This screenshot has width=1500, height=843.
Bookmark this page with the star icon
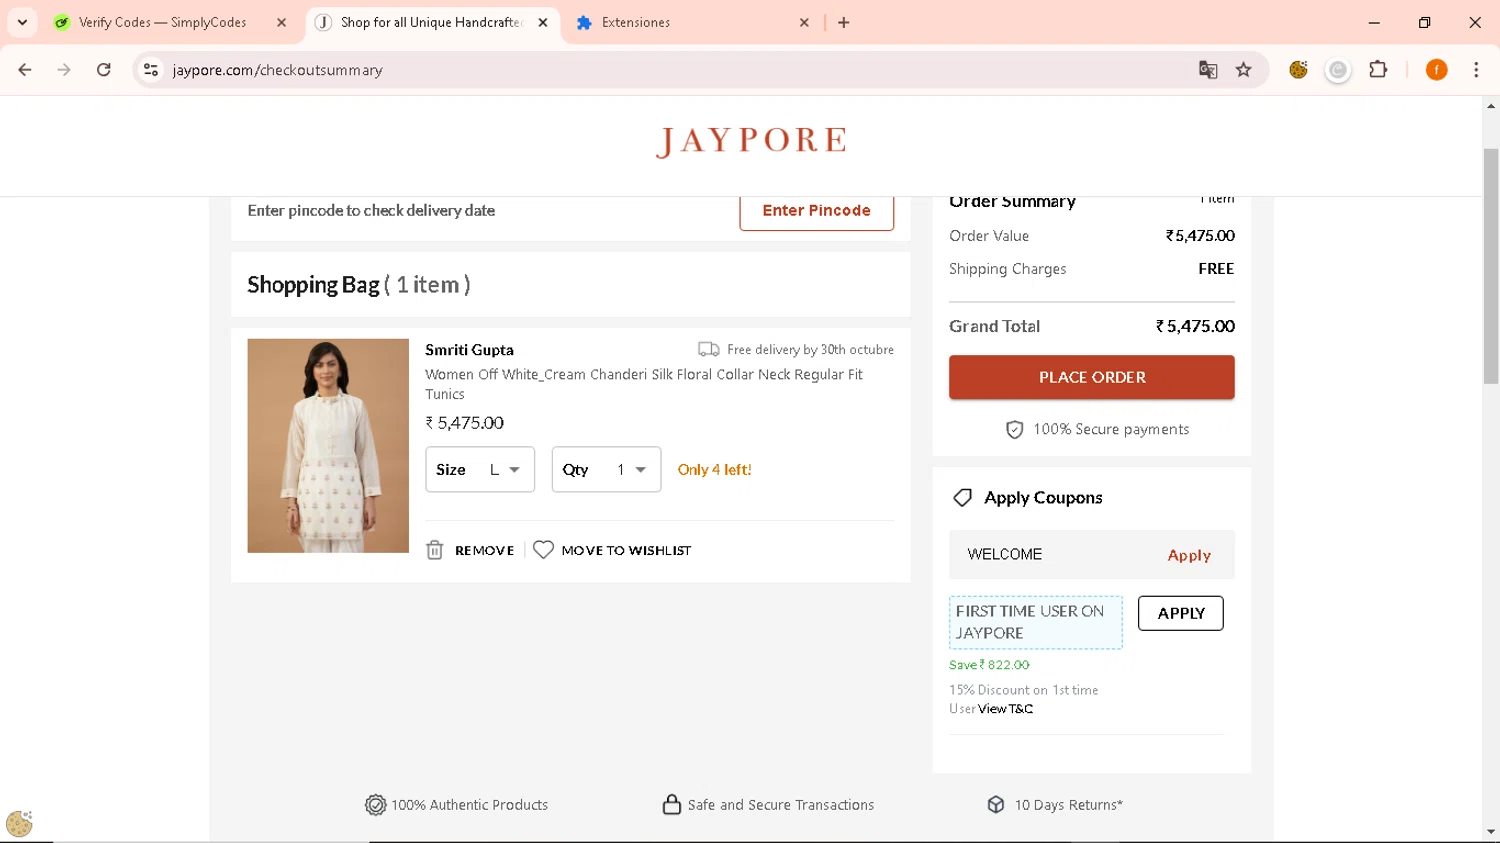pos(1244,70)
